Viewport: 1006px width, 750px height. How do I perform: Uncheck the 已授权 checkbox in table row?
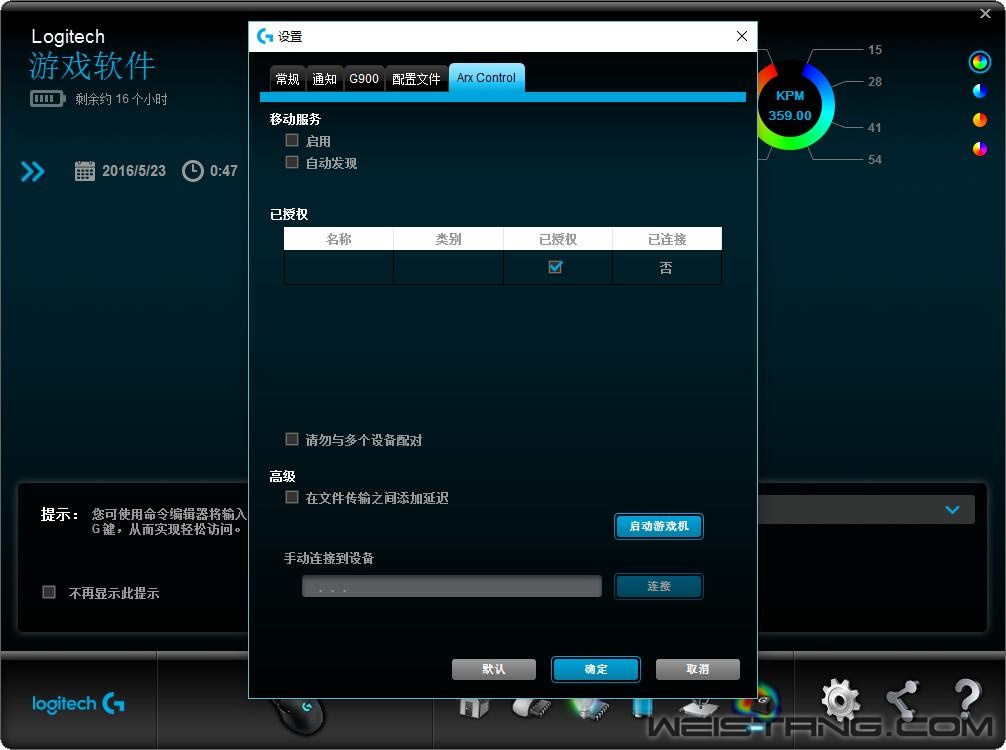pos(556,267)
